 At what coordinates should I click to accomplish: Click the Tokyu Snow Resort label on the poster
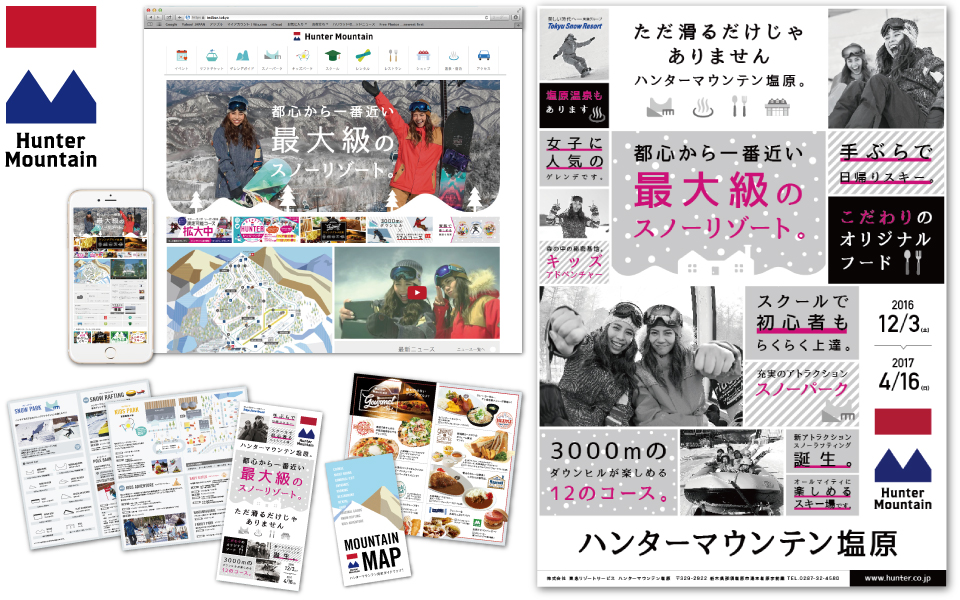pyautogui.click(x=575, y=26)
